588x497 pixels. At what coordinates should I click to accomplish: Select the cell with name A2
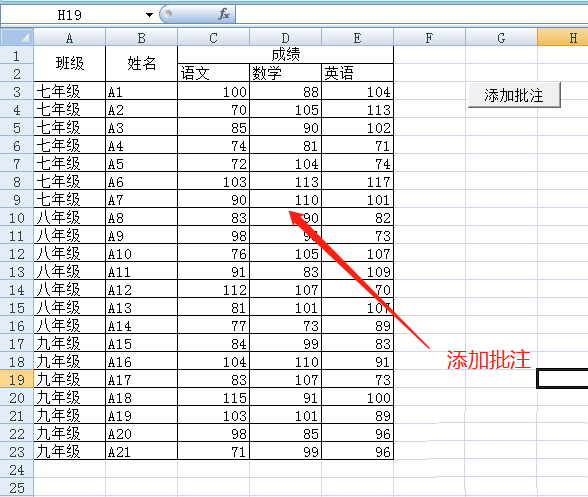141,110
